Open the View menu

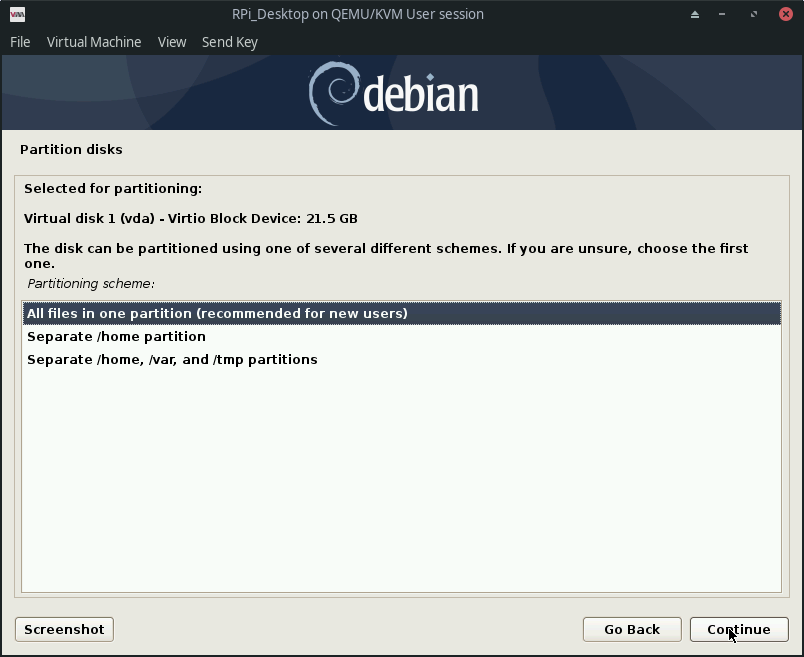coord(172,42)
